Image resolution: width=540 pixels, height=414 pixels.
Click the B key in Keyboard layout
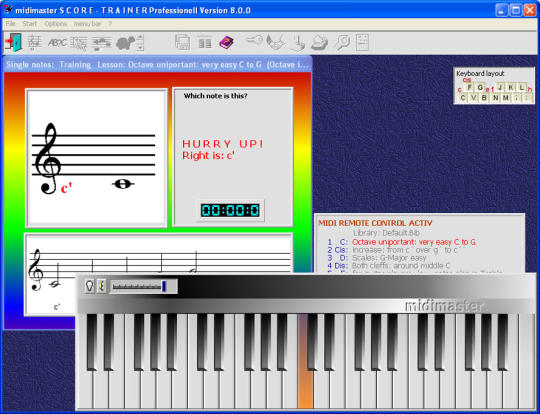point(484,98)
